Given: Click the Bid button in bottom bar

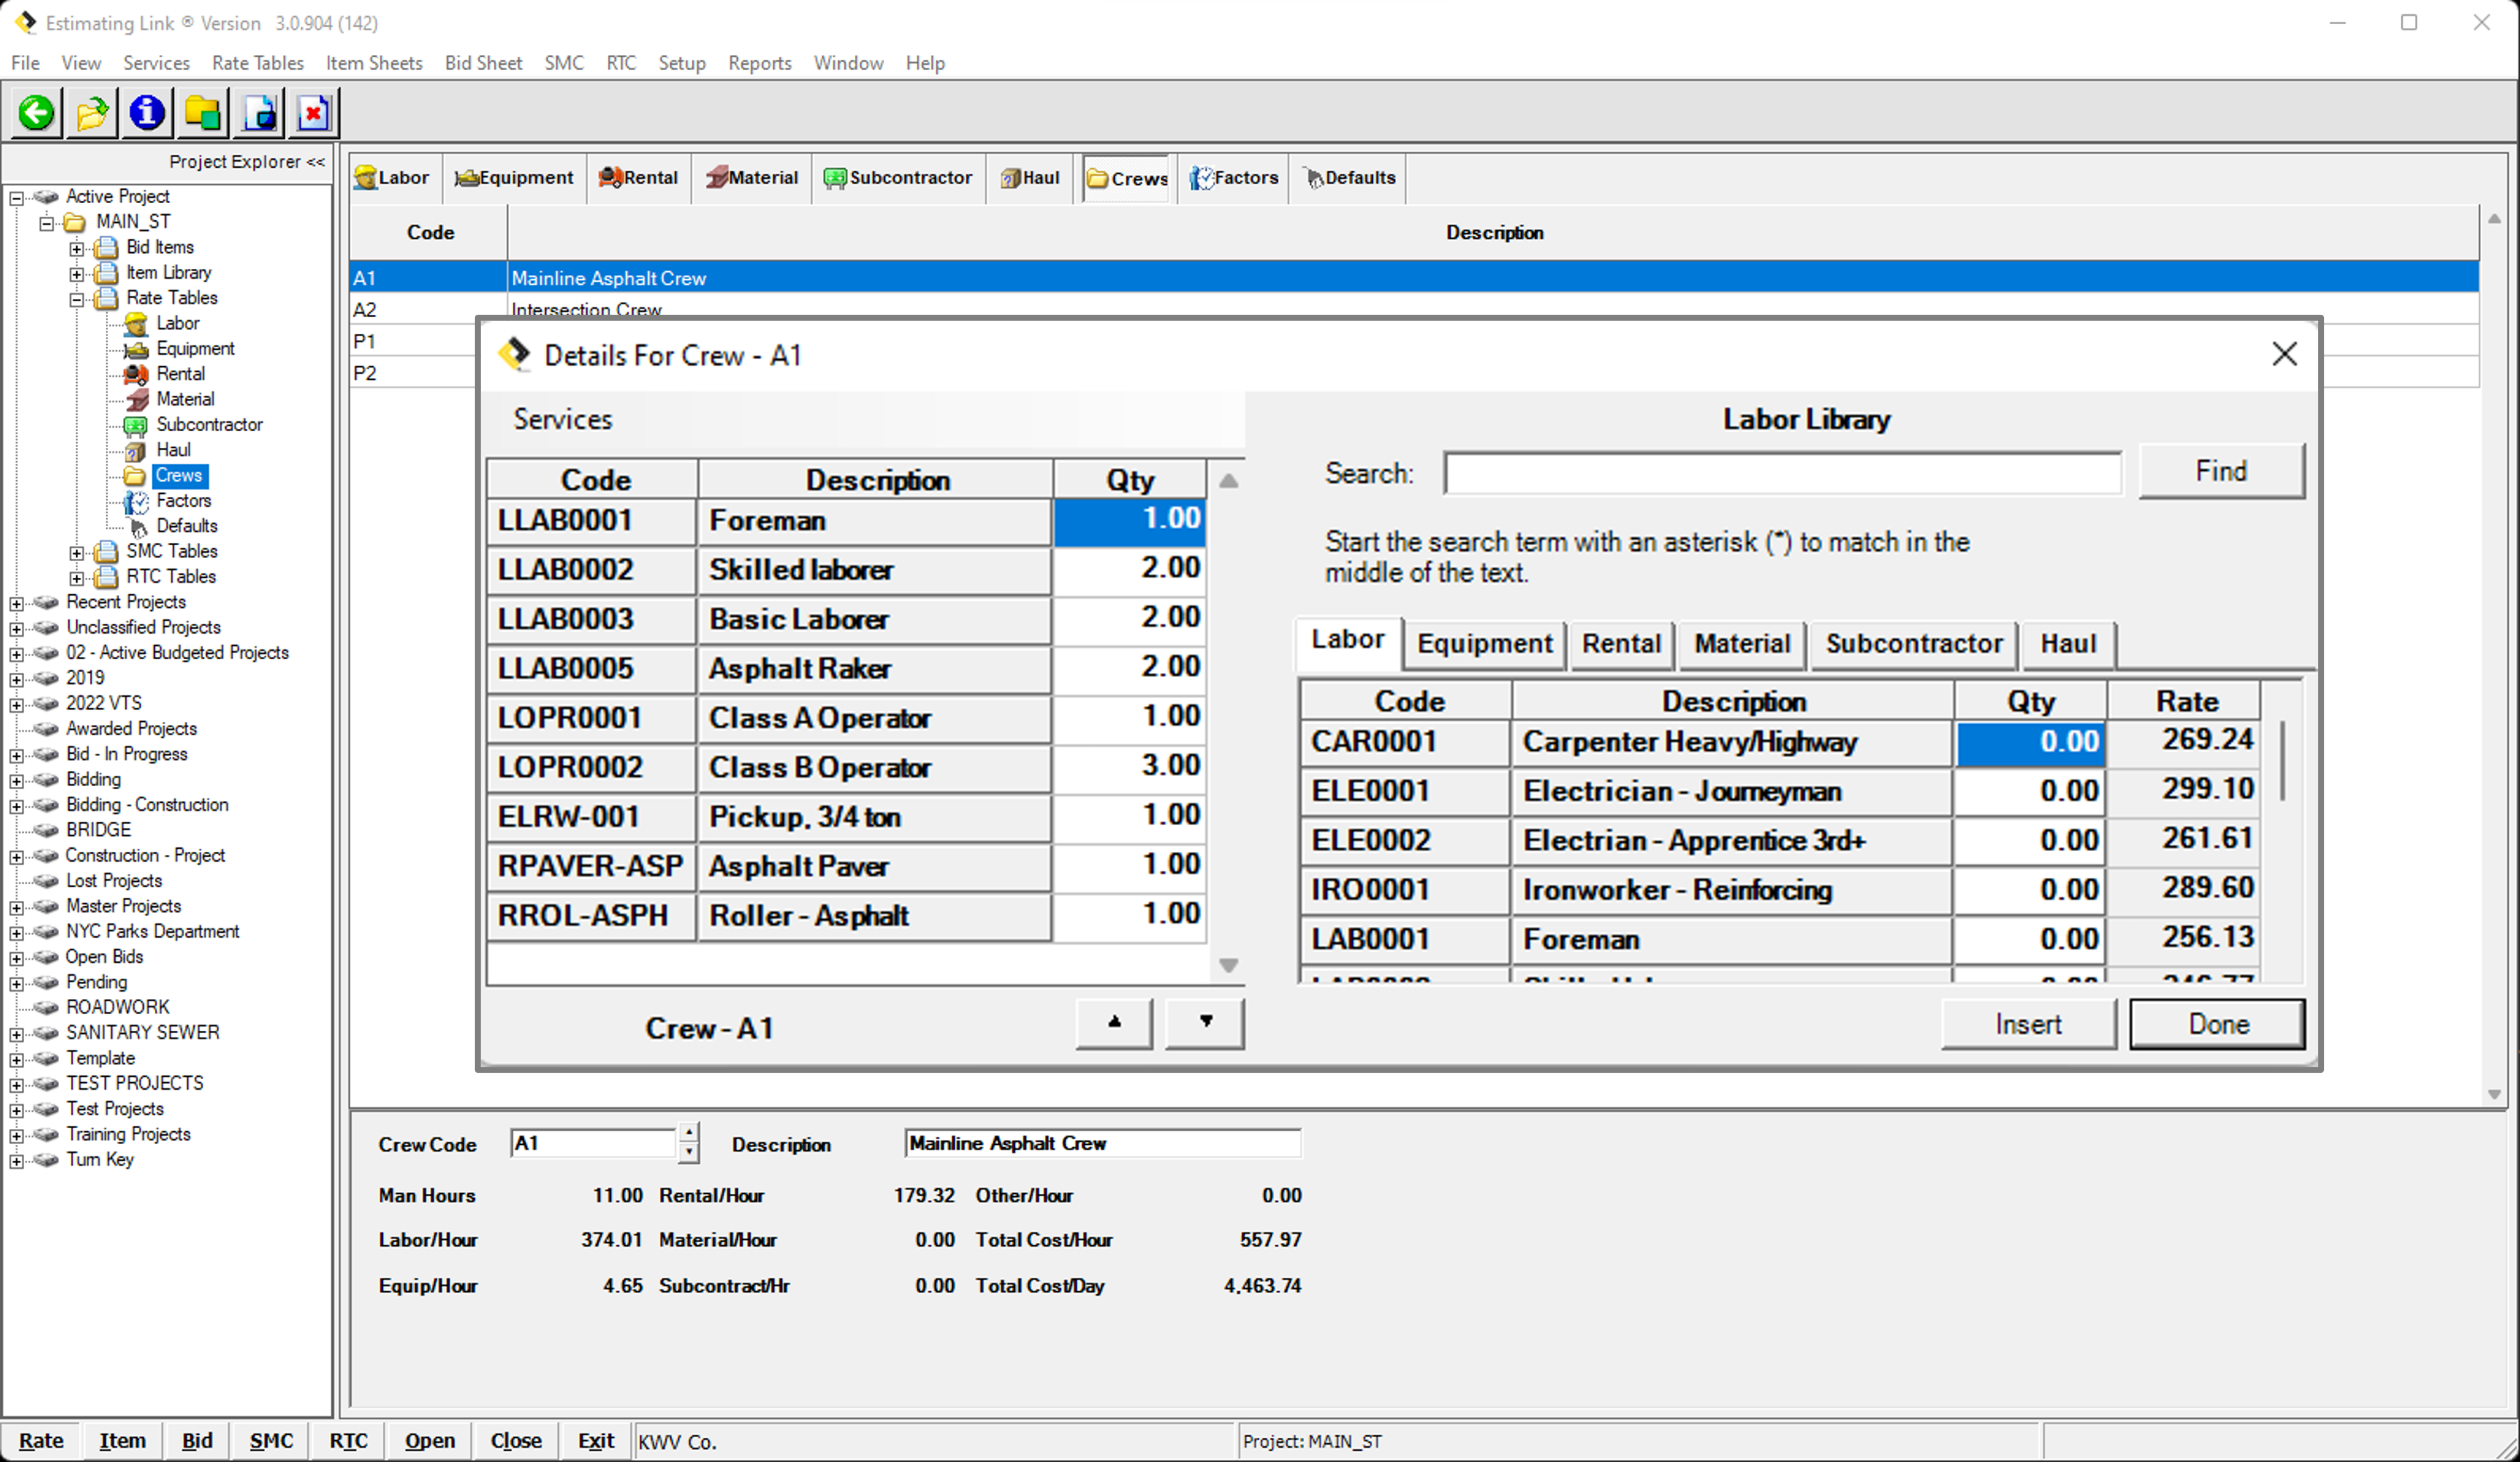Looking at the screenshot, I should coord(197,1440).
